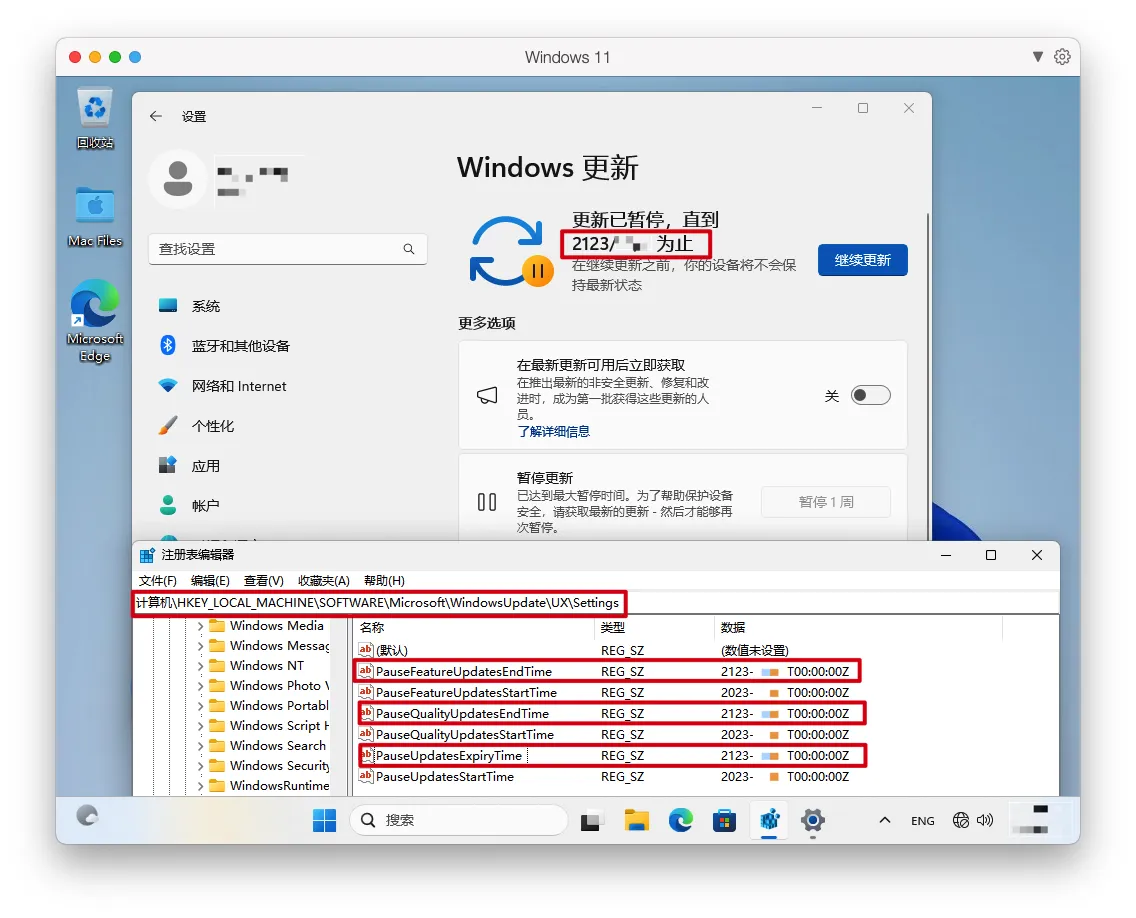Click the registry address path bar
The image size is (1136, 918).
tap(596, 603)
